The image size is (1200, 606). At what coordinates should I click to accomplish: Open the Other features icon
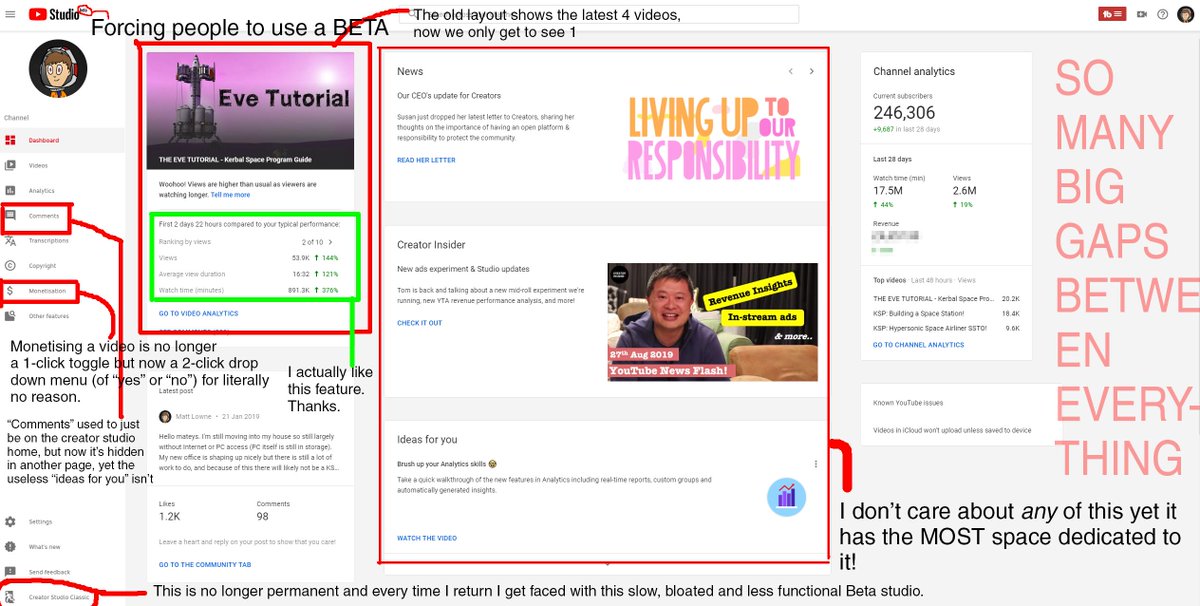[x=10, y=316]
